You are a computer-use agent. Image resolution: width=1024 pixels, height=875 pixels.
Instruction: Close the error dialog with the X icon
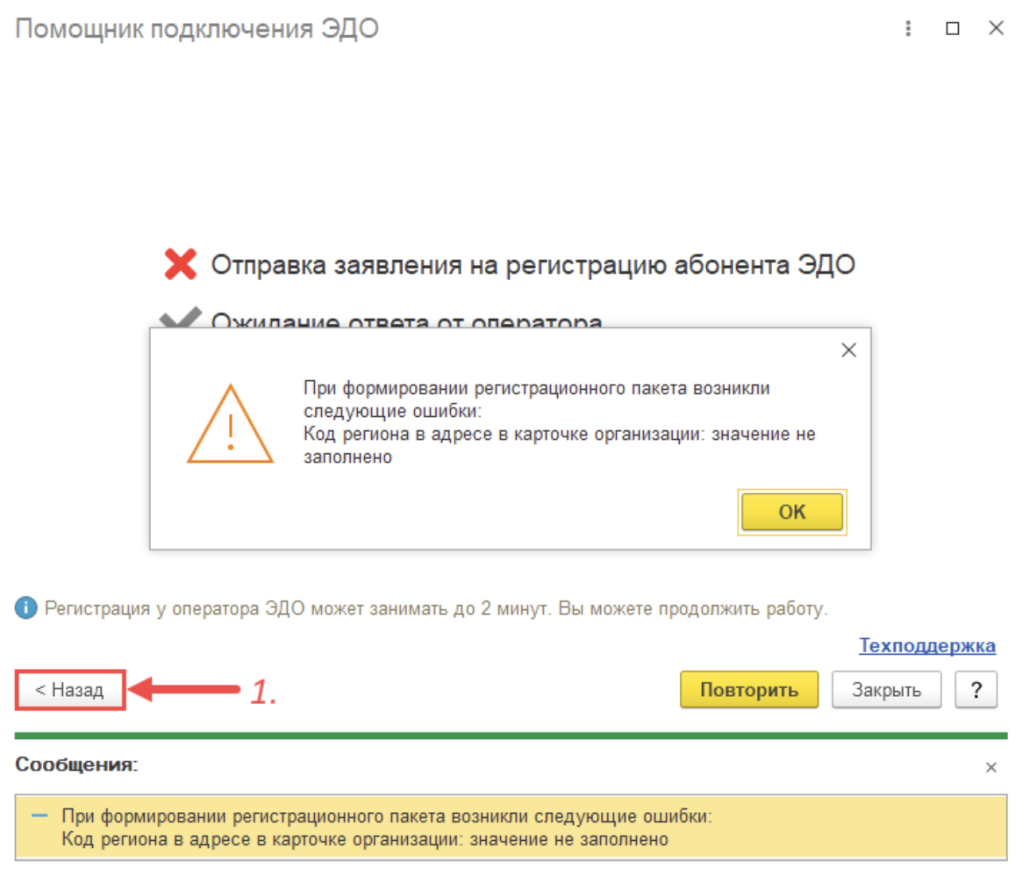tap(848, 351)
